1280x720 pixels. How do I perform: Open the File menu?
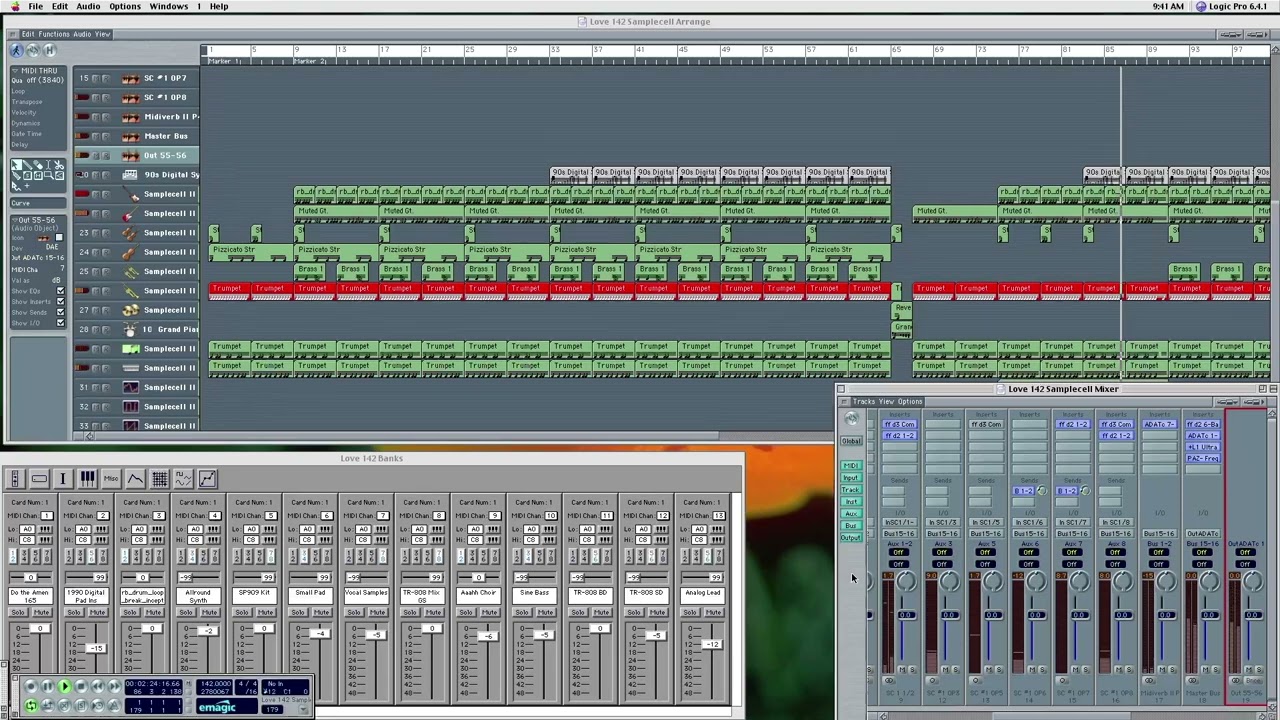point(35,6)
